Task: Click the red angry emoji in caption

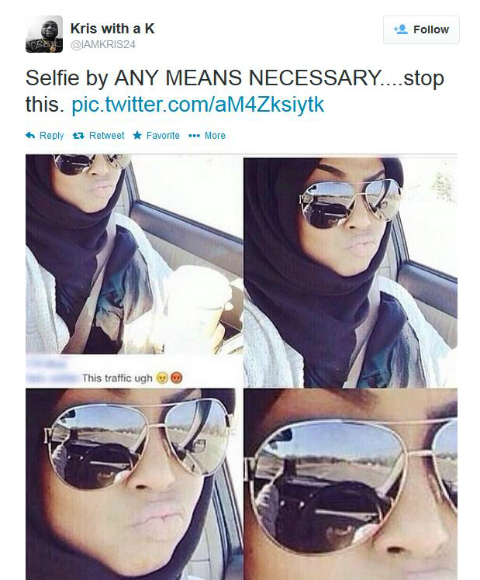Action: tap(177, 378)
